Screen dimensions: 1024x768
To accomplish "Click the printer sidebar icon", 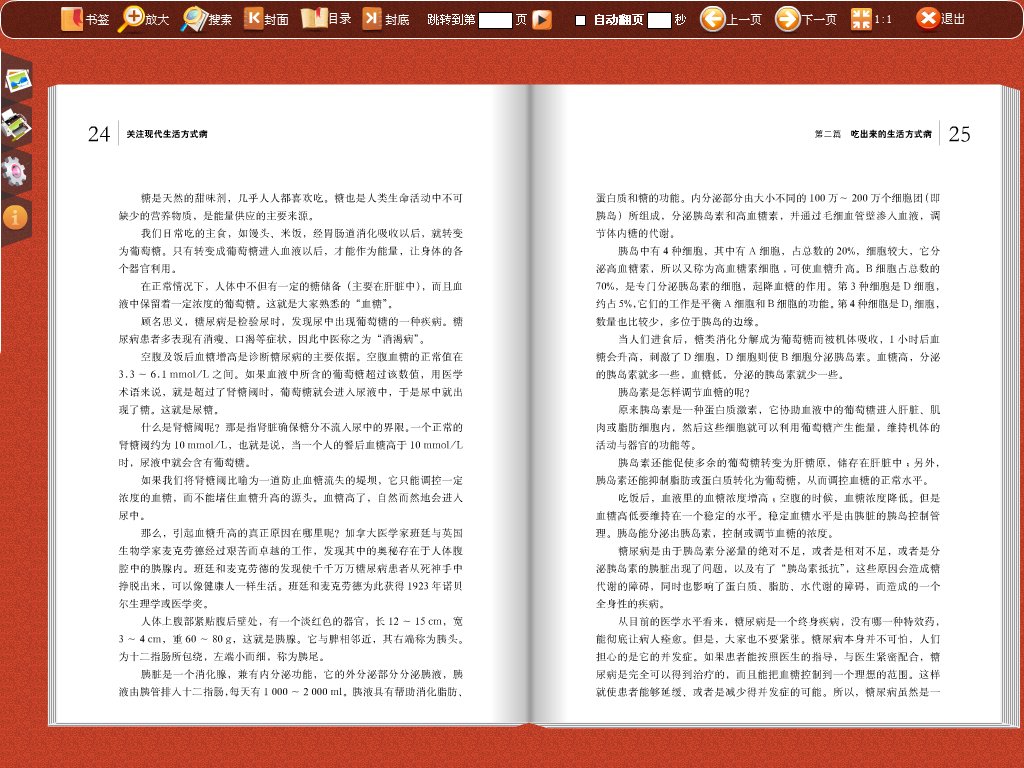I will coord(16,125).
